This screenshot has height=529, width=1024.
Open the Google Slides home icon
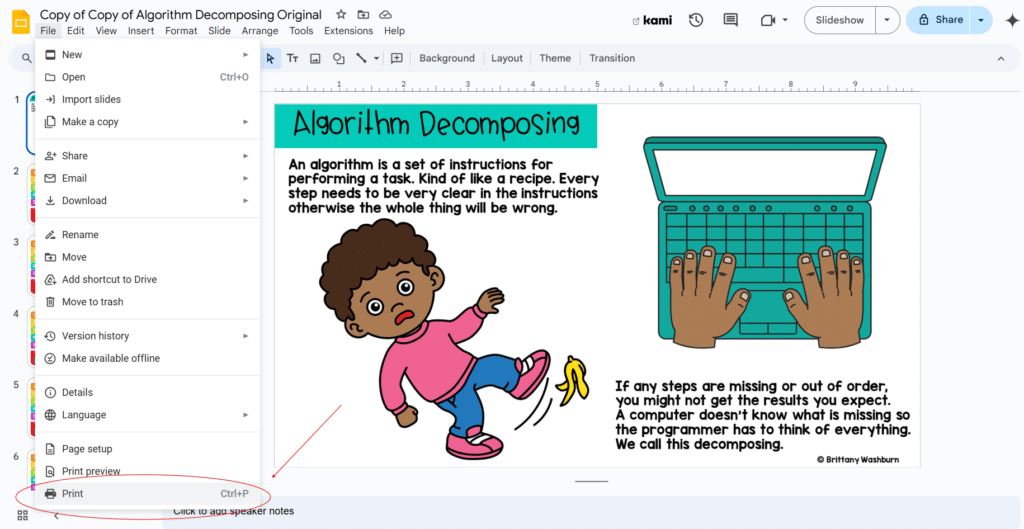[x=21, y=22]
